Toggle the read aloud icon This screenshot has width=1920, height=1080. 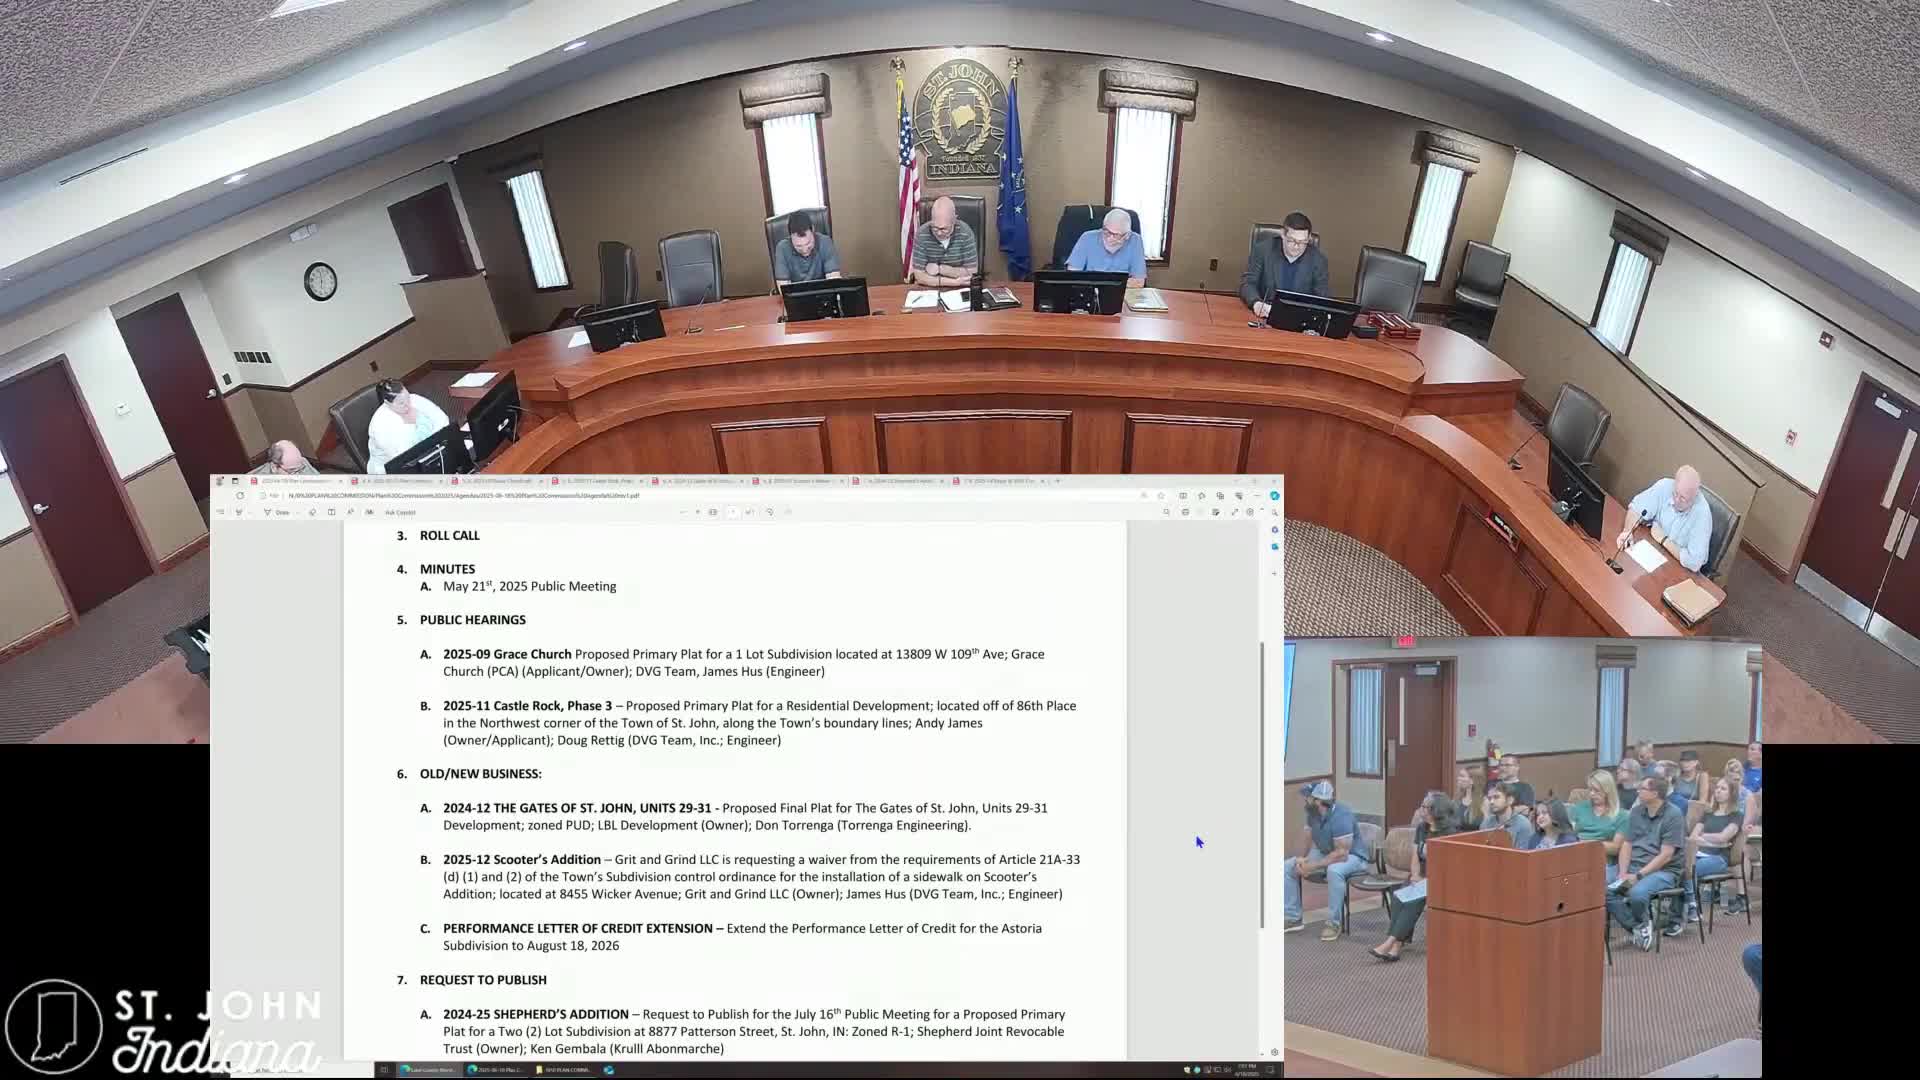pyautogui.click(x=350, y=512)
